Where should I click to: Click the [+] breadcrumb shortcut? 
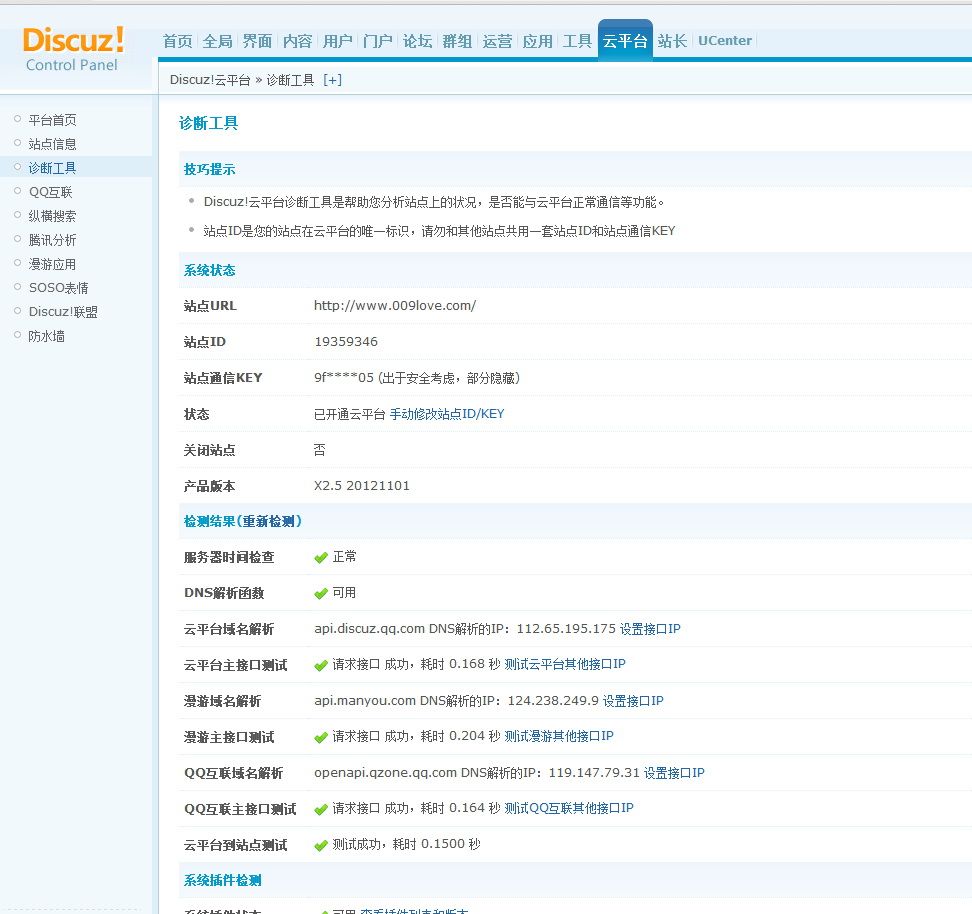332,80
